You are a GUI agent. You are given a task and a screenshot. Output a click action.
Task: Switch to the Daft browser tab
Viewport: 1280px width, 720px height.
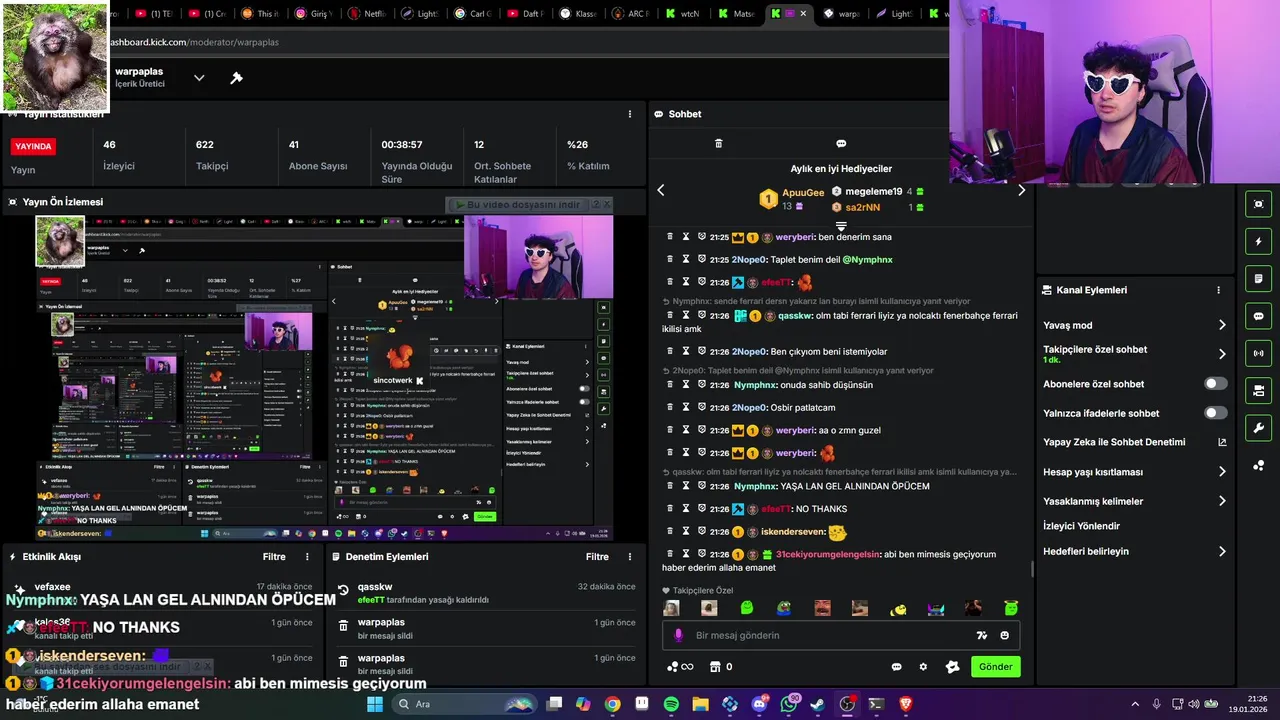click(x=525, y=14)
